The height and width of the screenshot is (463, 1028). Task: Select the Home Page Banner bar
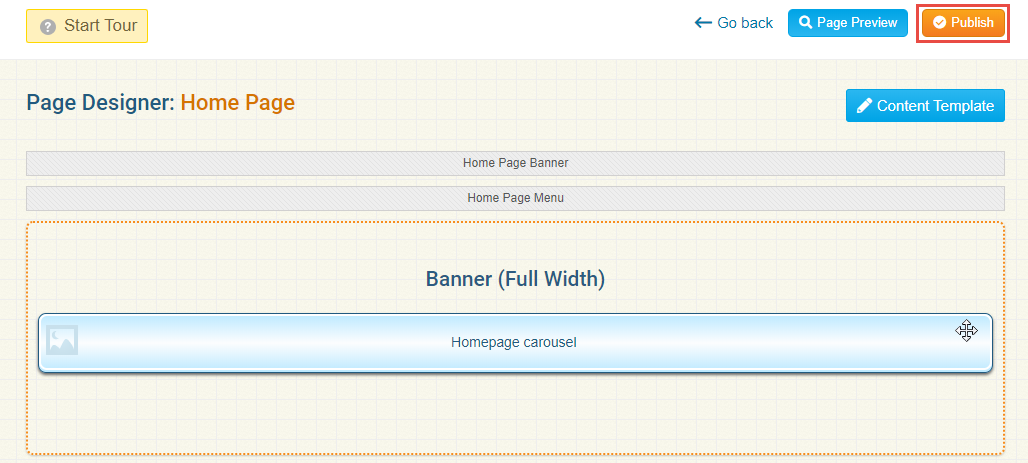pos(515,163)
